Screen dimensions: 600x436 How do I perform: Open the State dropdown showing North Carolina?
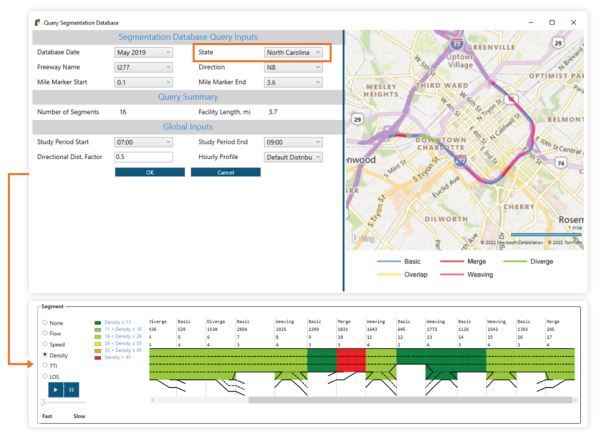pyautogui.click(x=292, y=52)
